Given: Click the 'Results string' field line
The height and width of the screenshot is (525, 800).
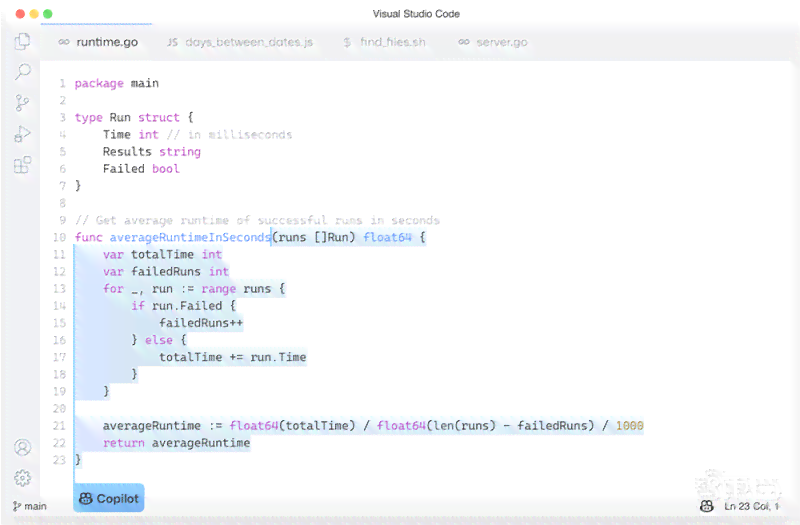Looking at the screenshot, I should 152,152.
